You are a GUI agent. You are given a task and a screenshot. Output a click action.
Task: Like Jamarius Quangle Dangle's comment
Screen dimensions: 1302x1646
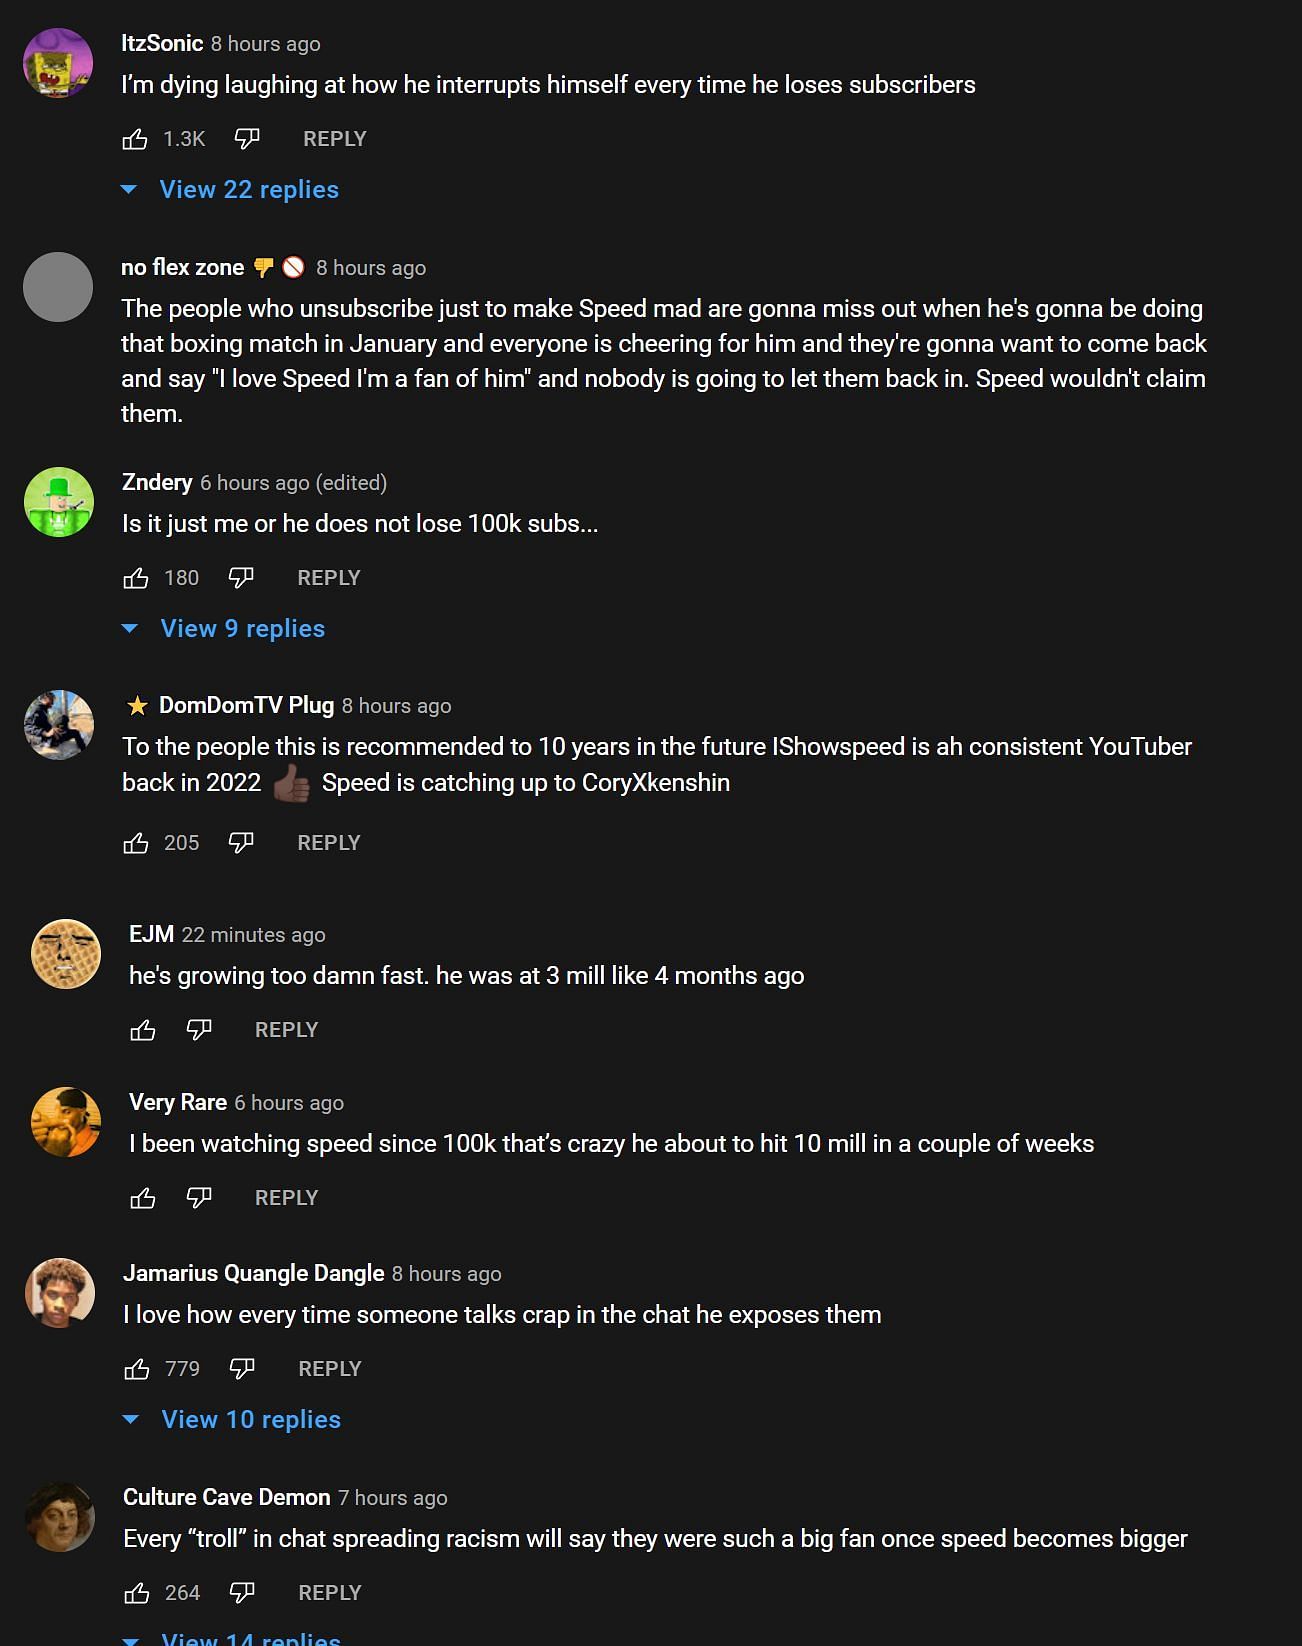(x=137, y=1369)
